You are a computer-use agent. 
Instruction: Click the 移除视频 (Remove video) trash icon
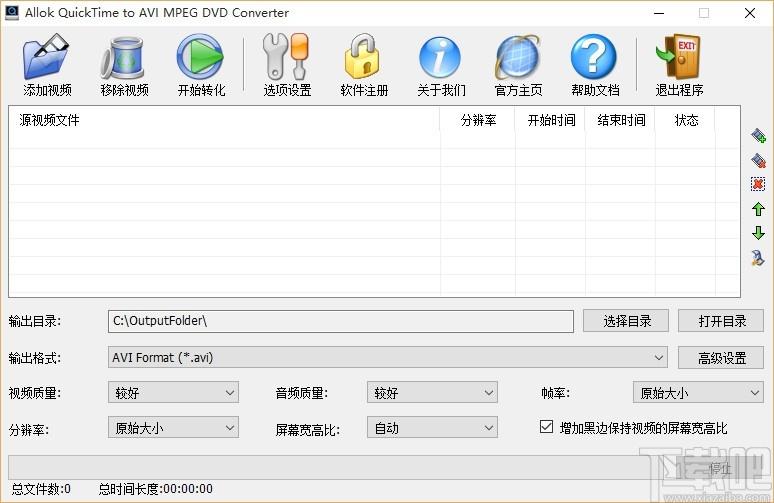(x=124, y=57)
